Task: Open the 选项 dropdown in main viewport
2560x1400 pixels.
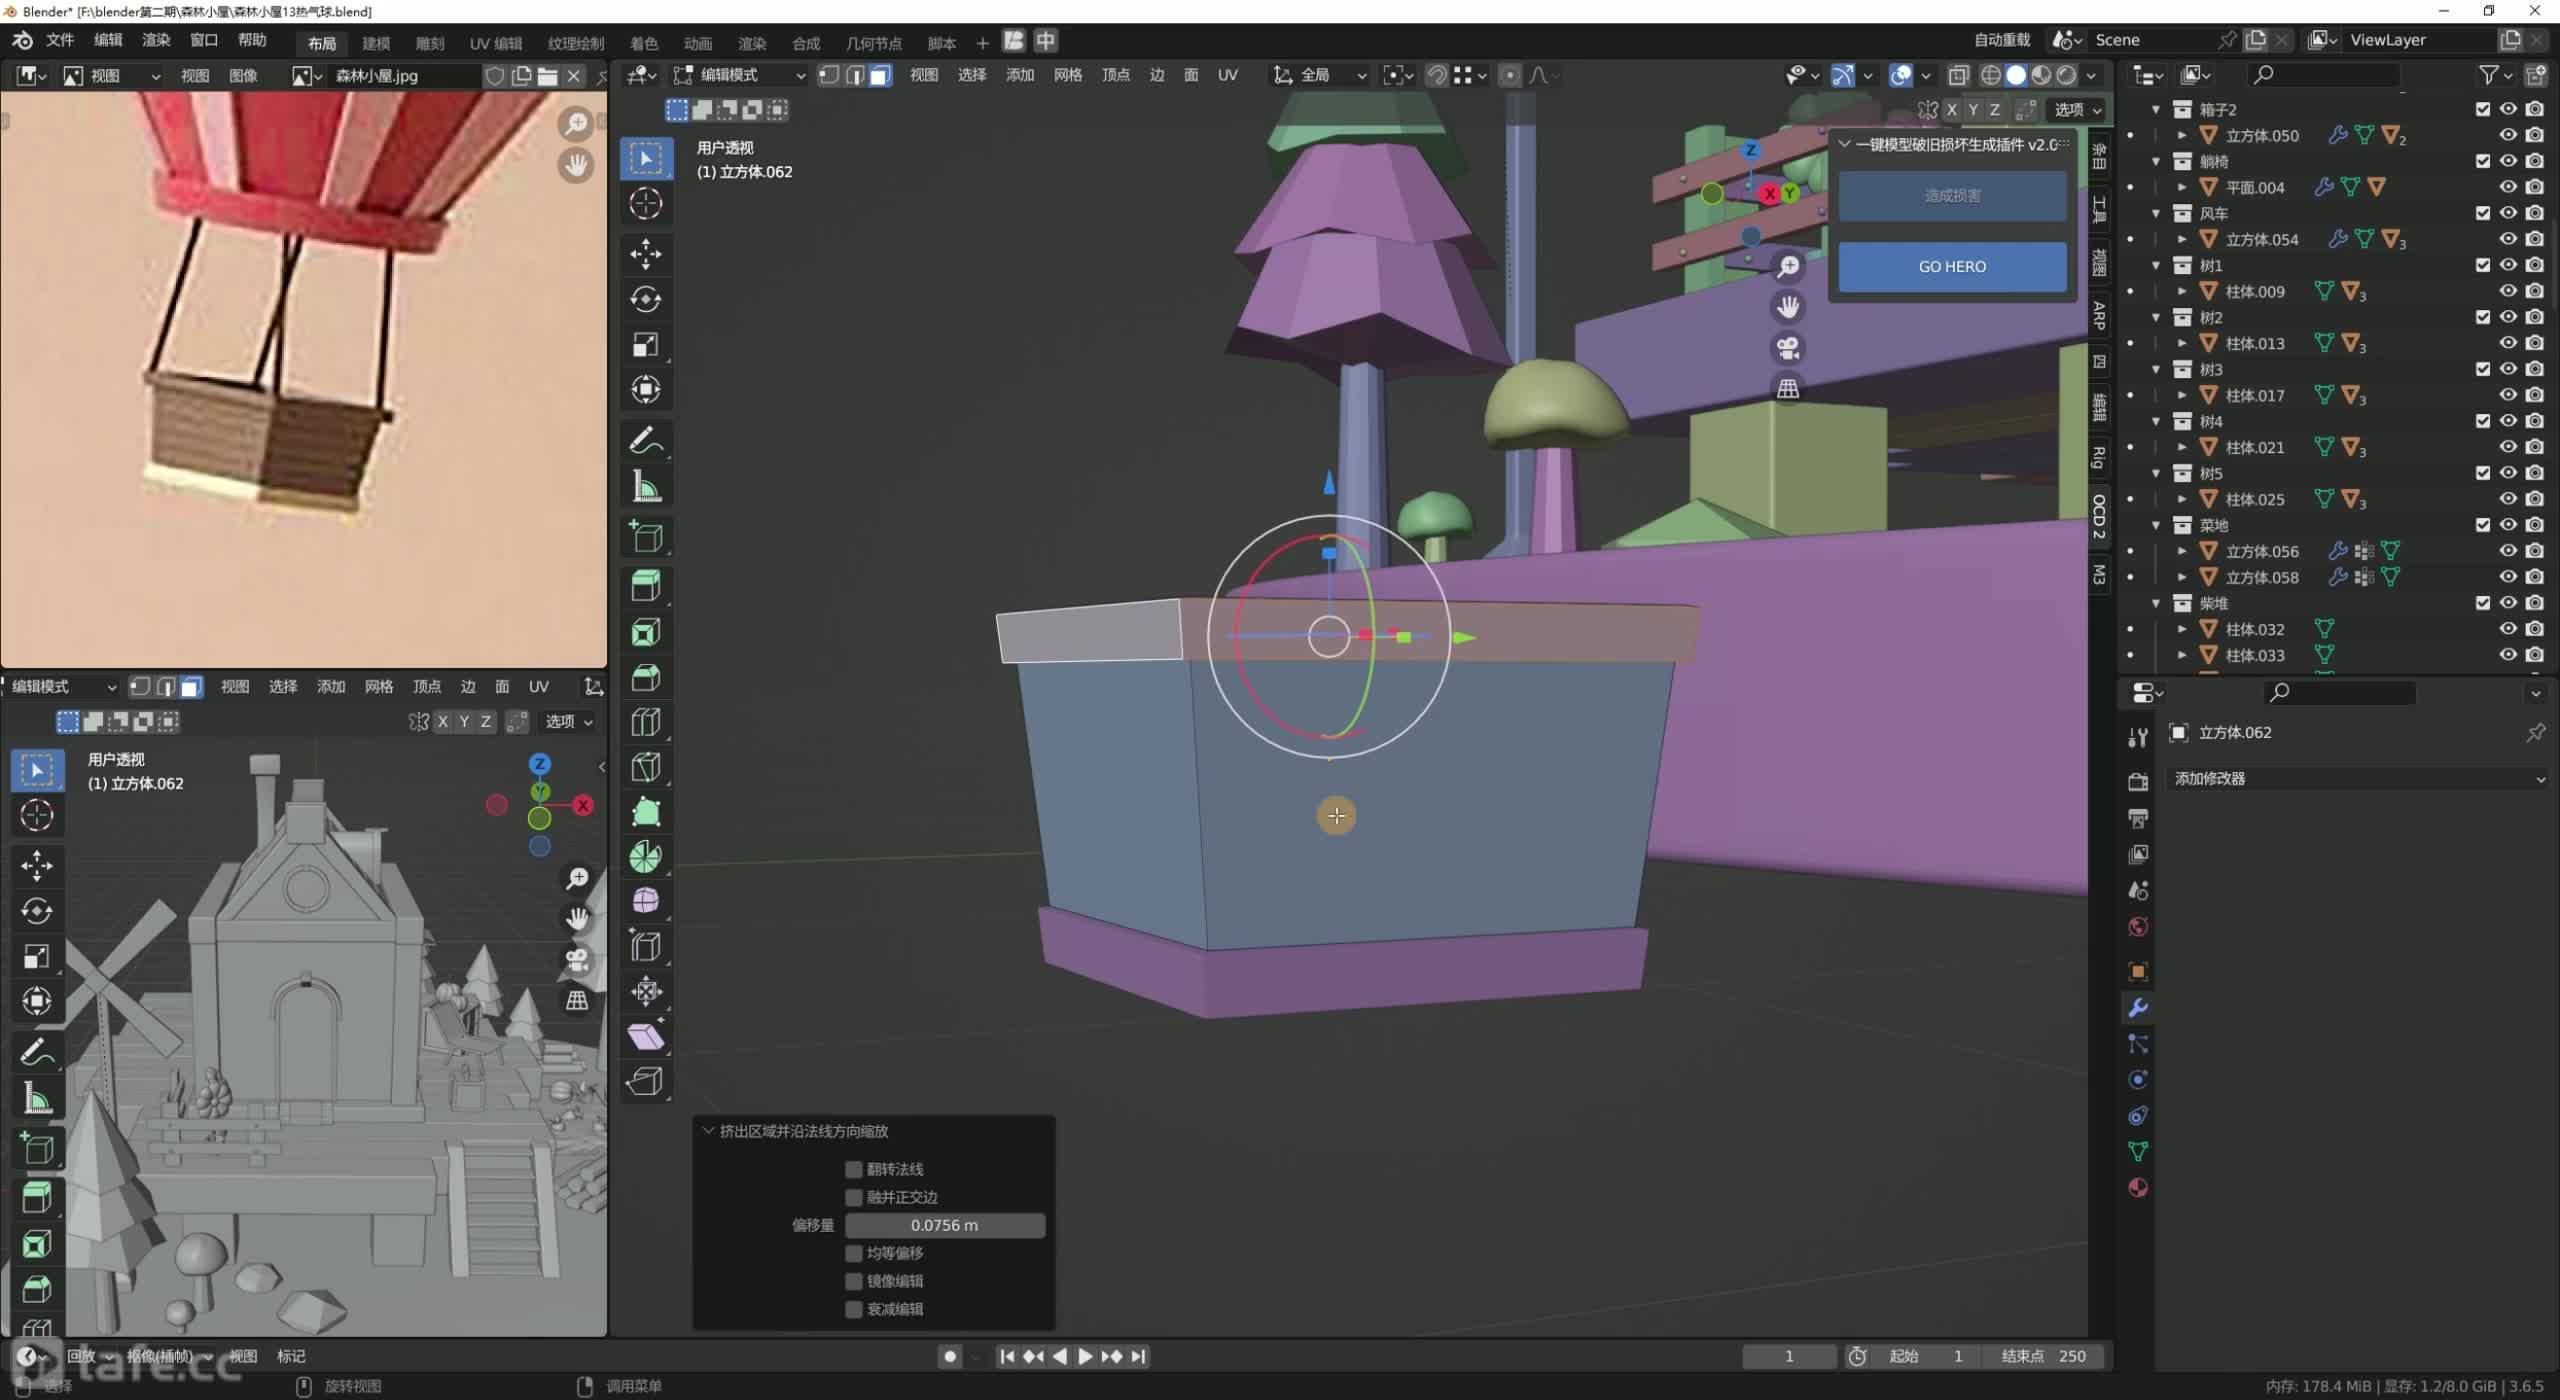Action: [x=2078, y=110]
